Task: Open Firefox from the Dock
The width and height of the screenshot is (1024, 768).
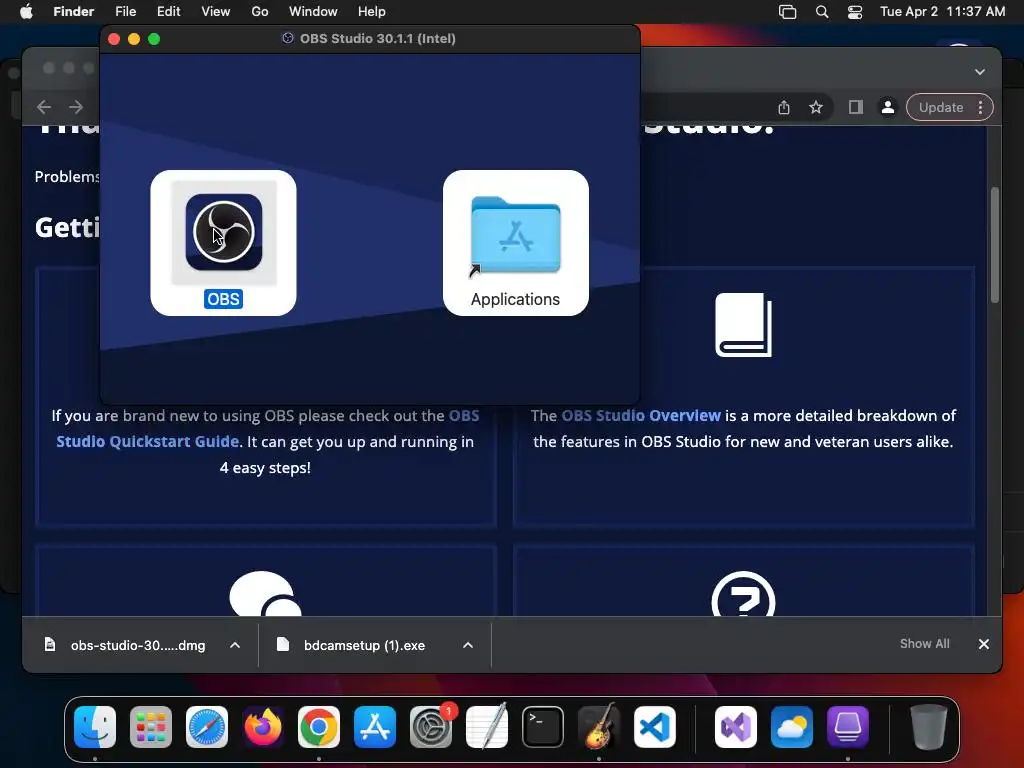Action: pyautogui.click(x=263, y=727)
